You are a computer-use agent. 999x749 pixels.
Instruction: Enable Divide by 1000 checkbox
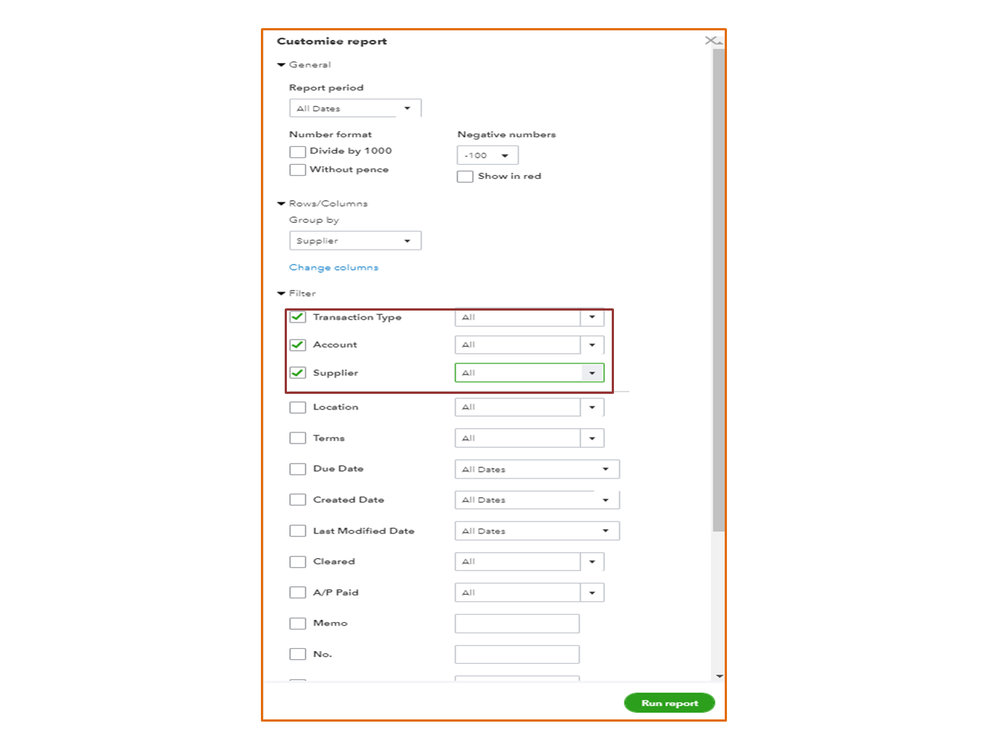click(297, 152)
